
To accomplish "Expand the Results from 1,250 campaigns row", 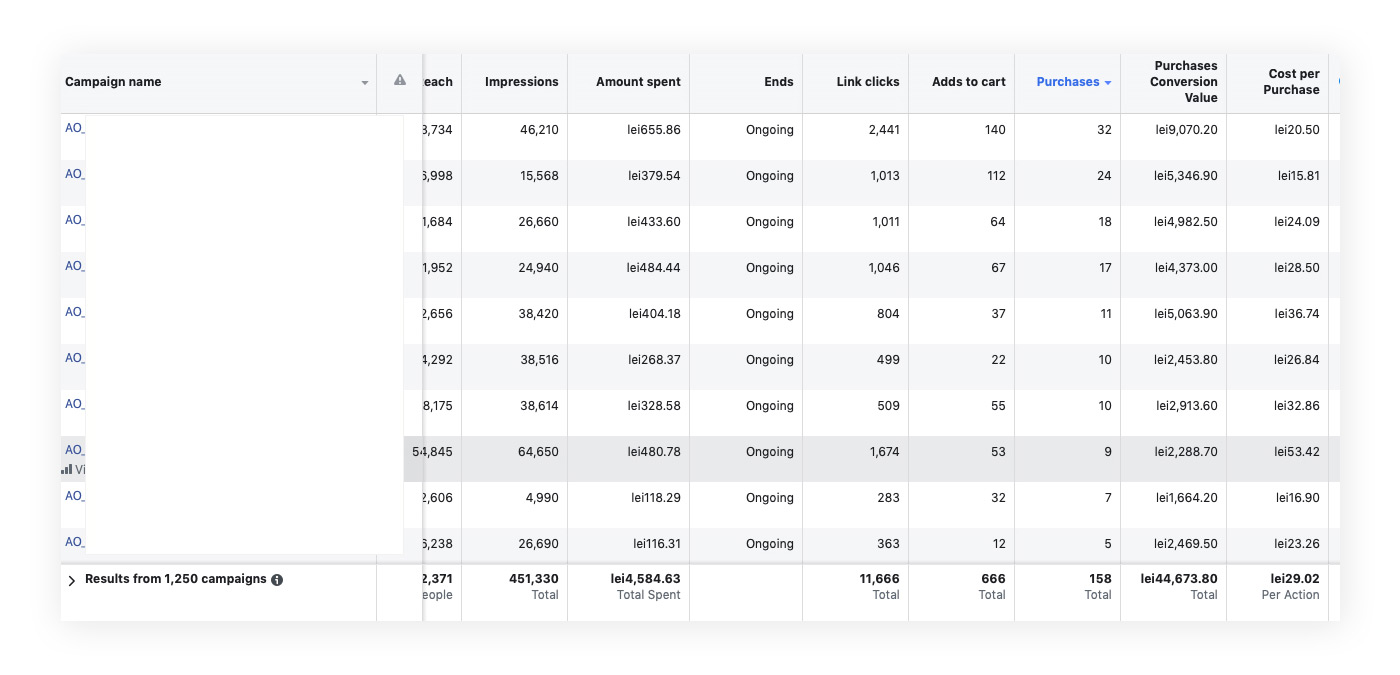I will [71, 580].
